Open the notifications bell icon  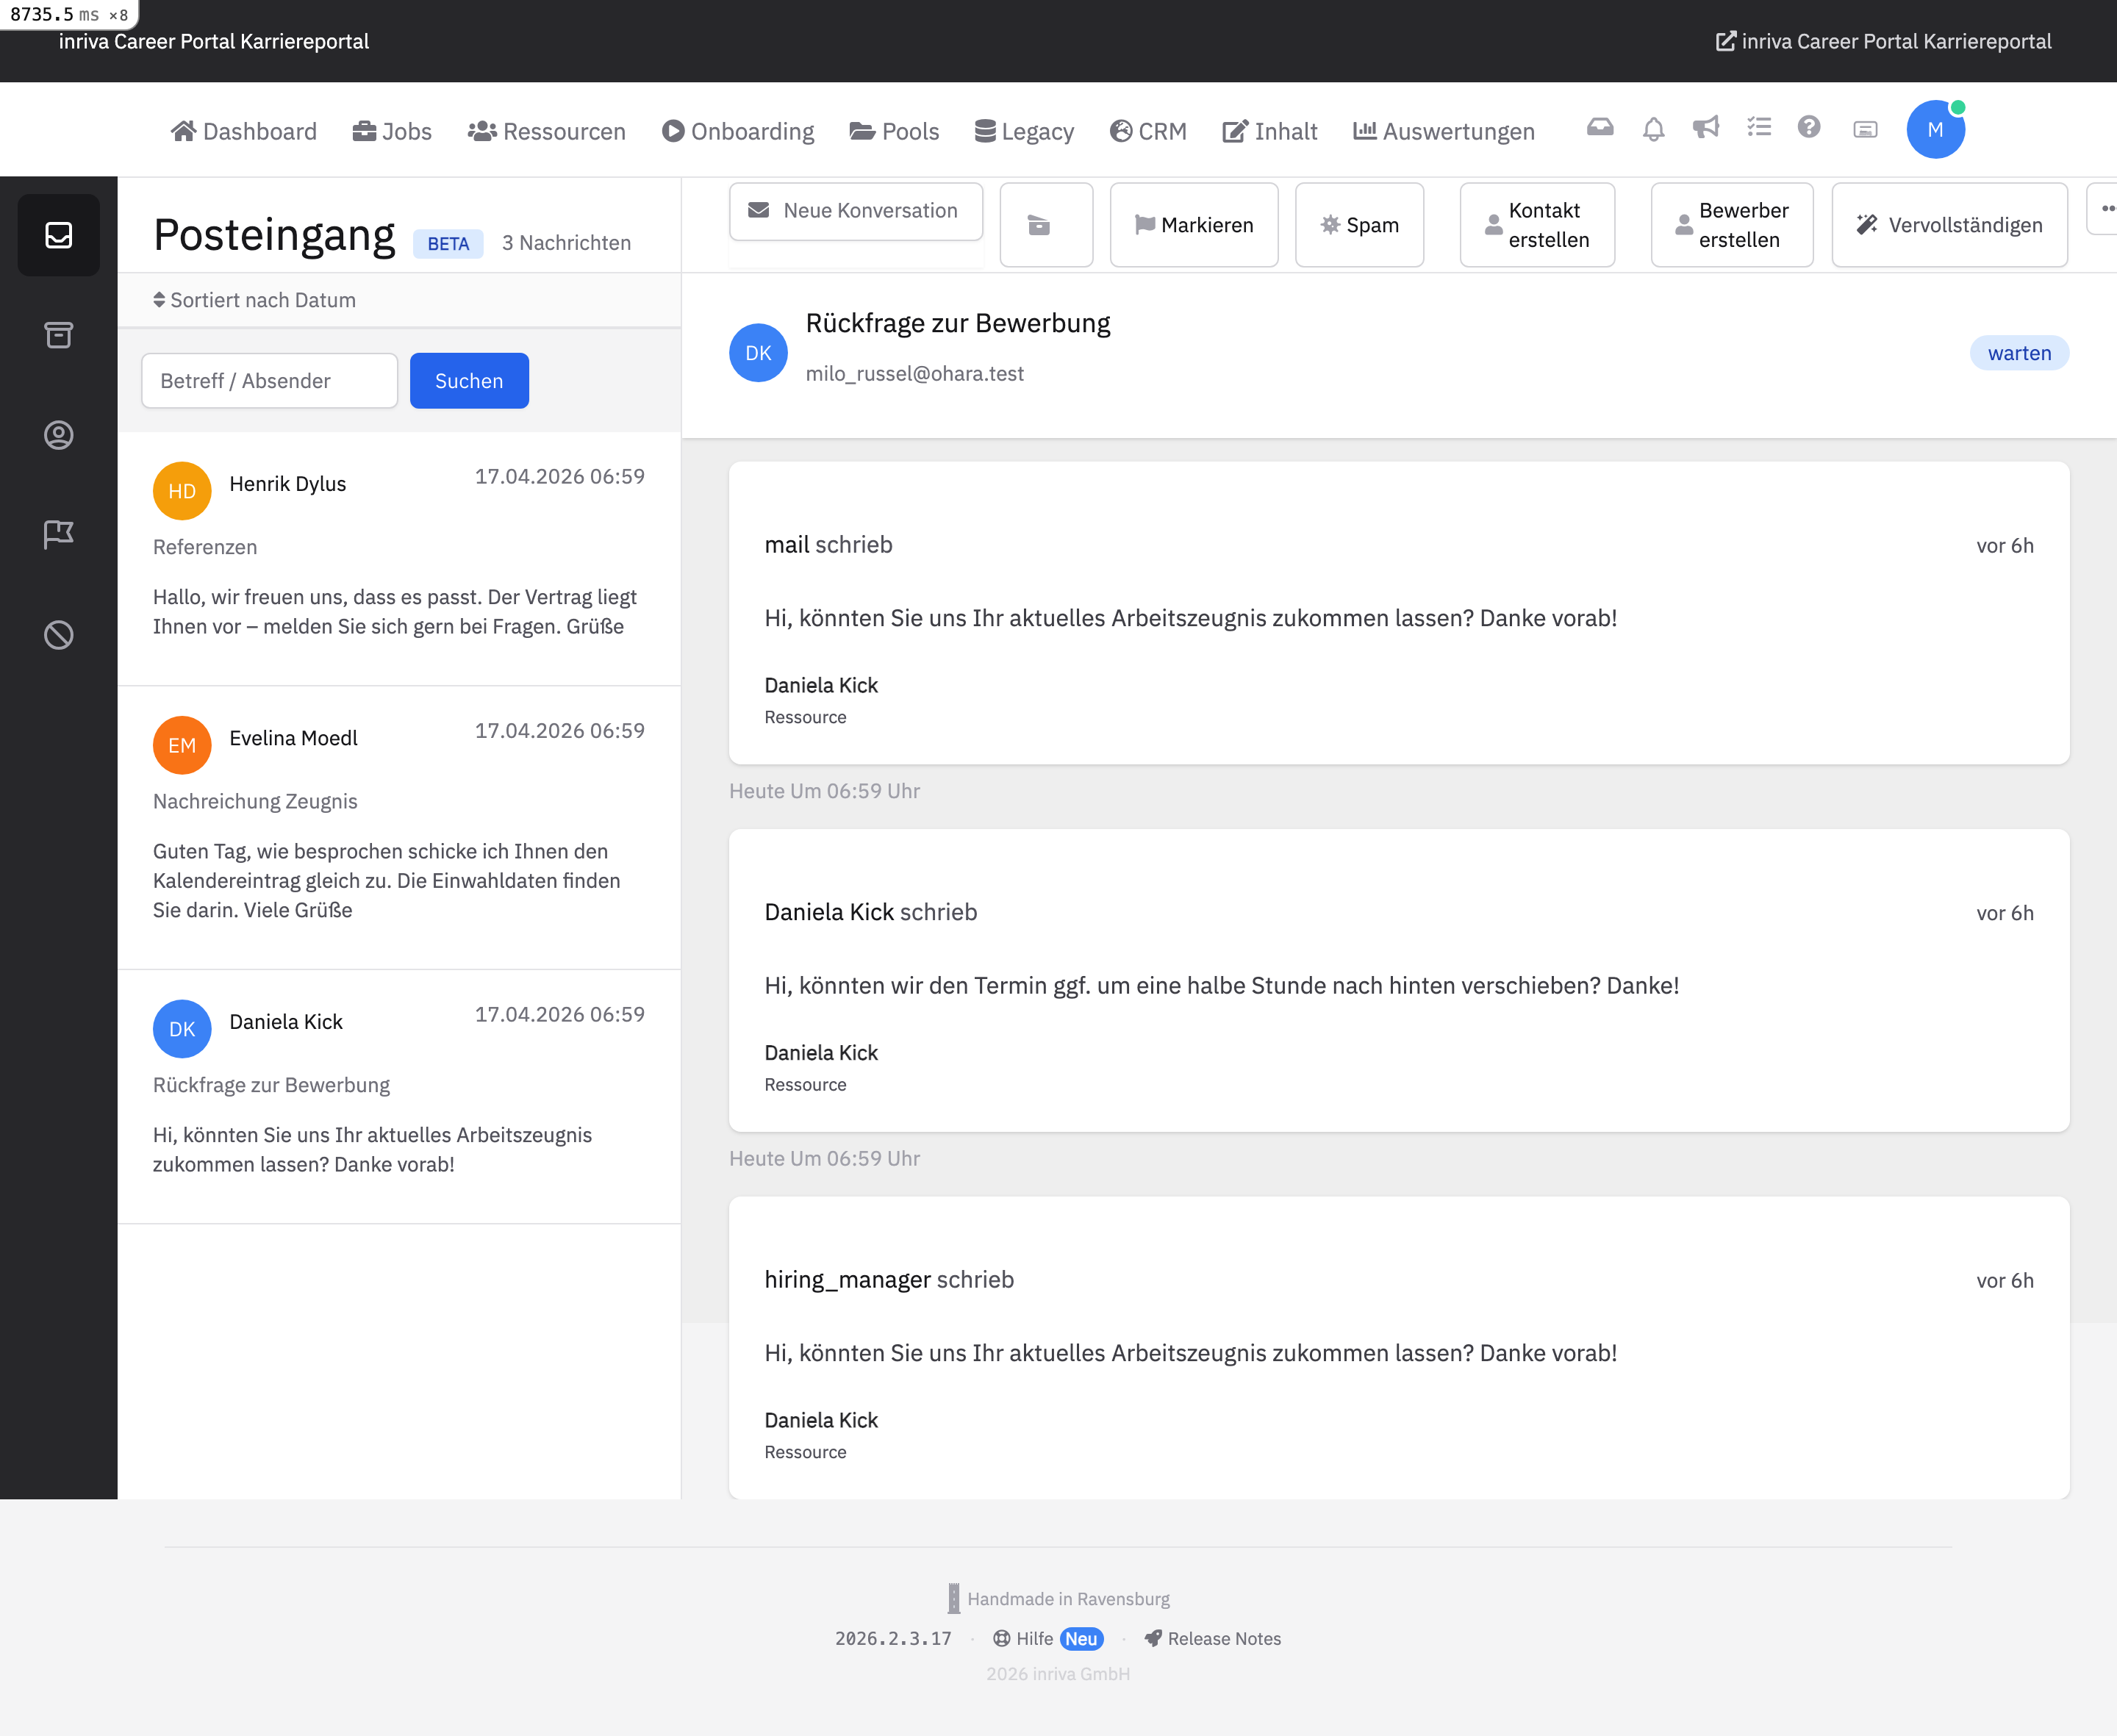point(1654,129)
